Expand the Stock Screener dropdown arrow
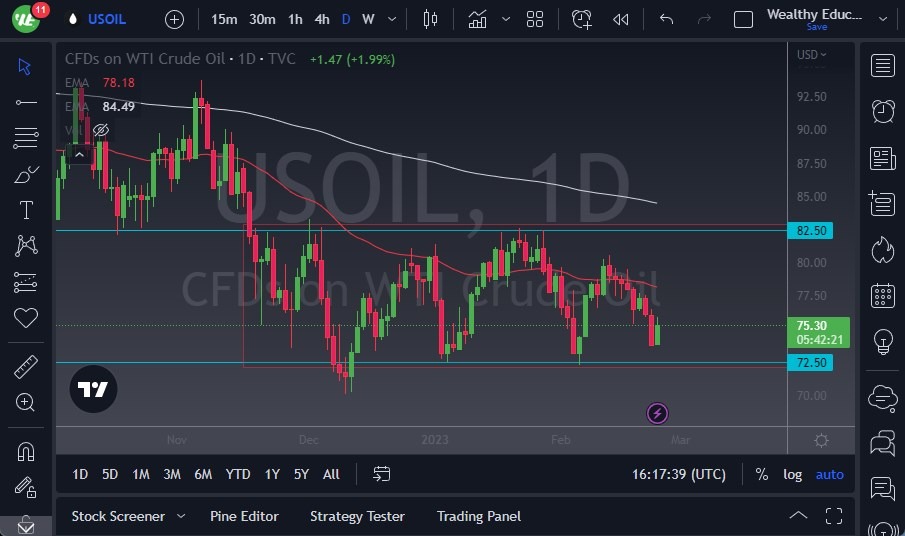Screen dimensions: 905x536 click(x=181, y=516)
